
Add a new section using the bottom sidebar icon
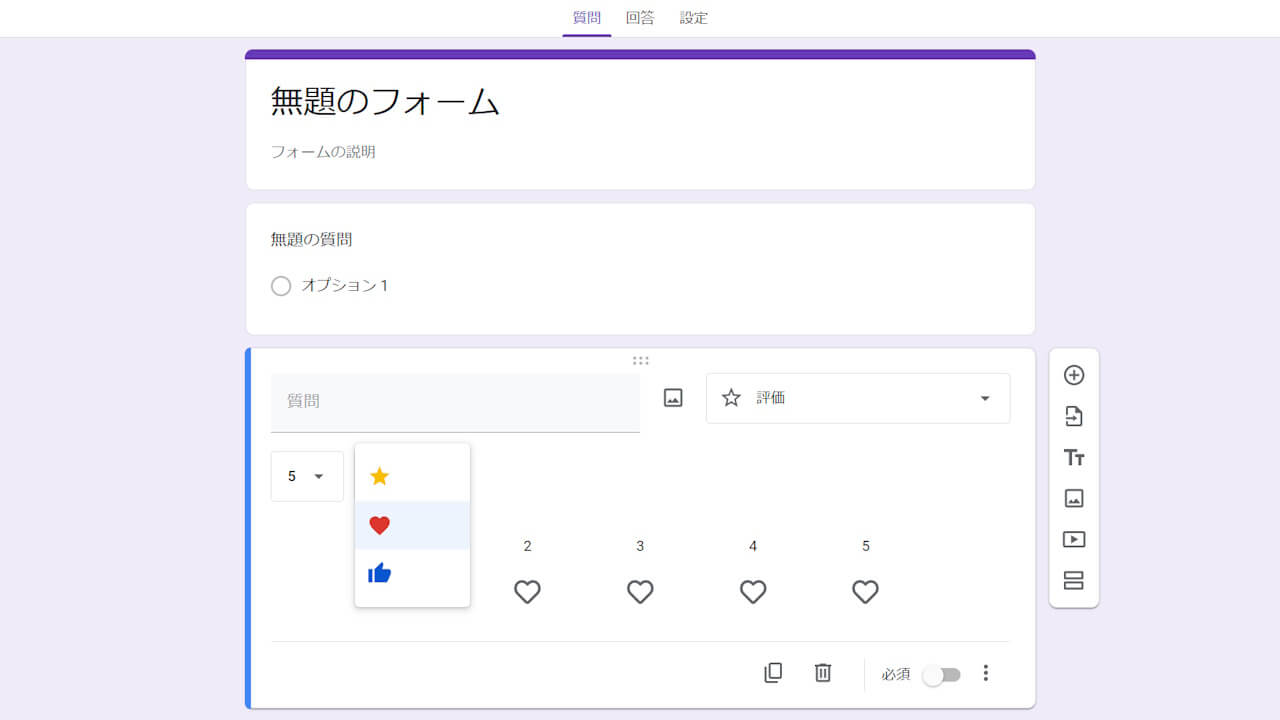pyautogui.click(x=1073, y=580)
